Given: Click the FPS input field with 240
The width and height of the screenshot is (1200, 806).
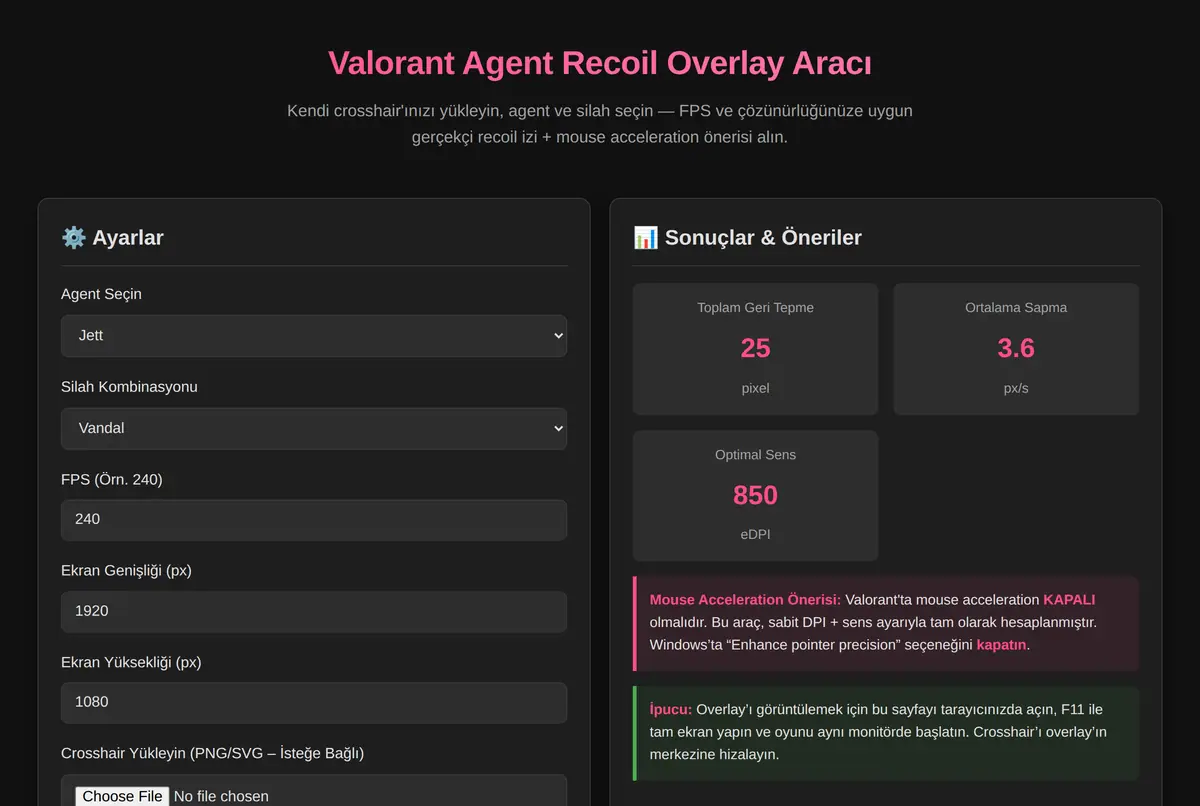Looking at the screenshot, I should [x=314, y=520].
